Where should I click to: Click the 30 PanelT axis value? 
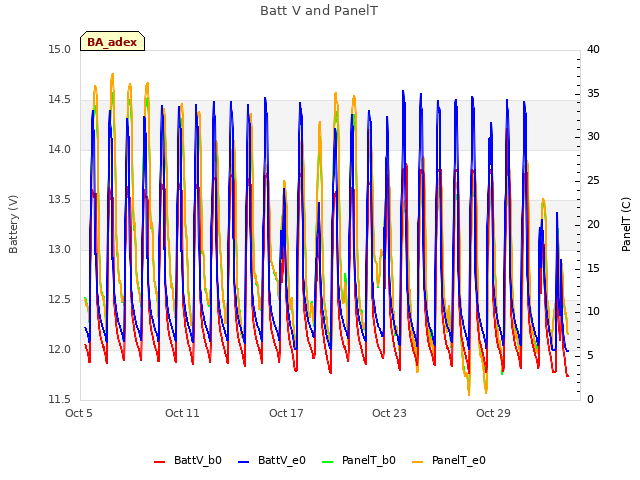tap(593, 136)
